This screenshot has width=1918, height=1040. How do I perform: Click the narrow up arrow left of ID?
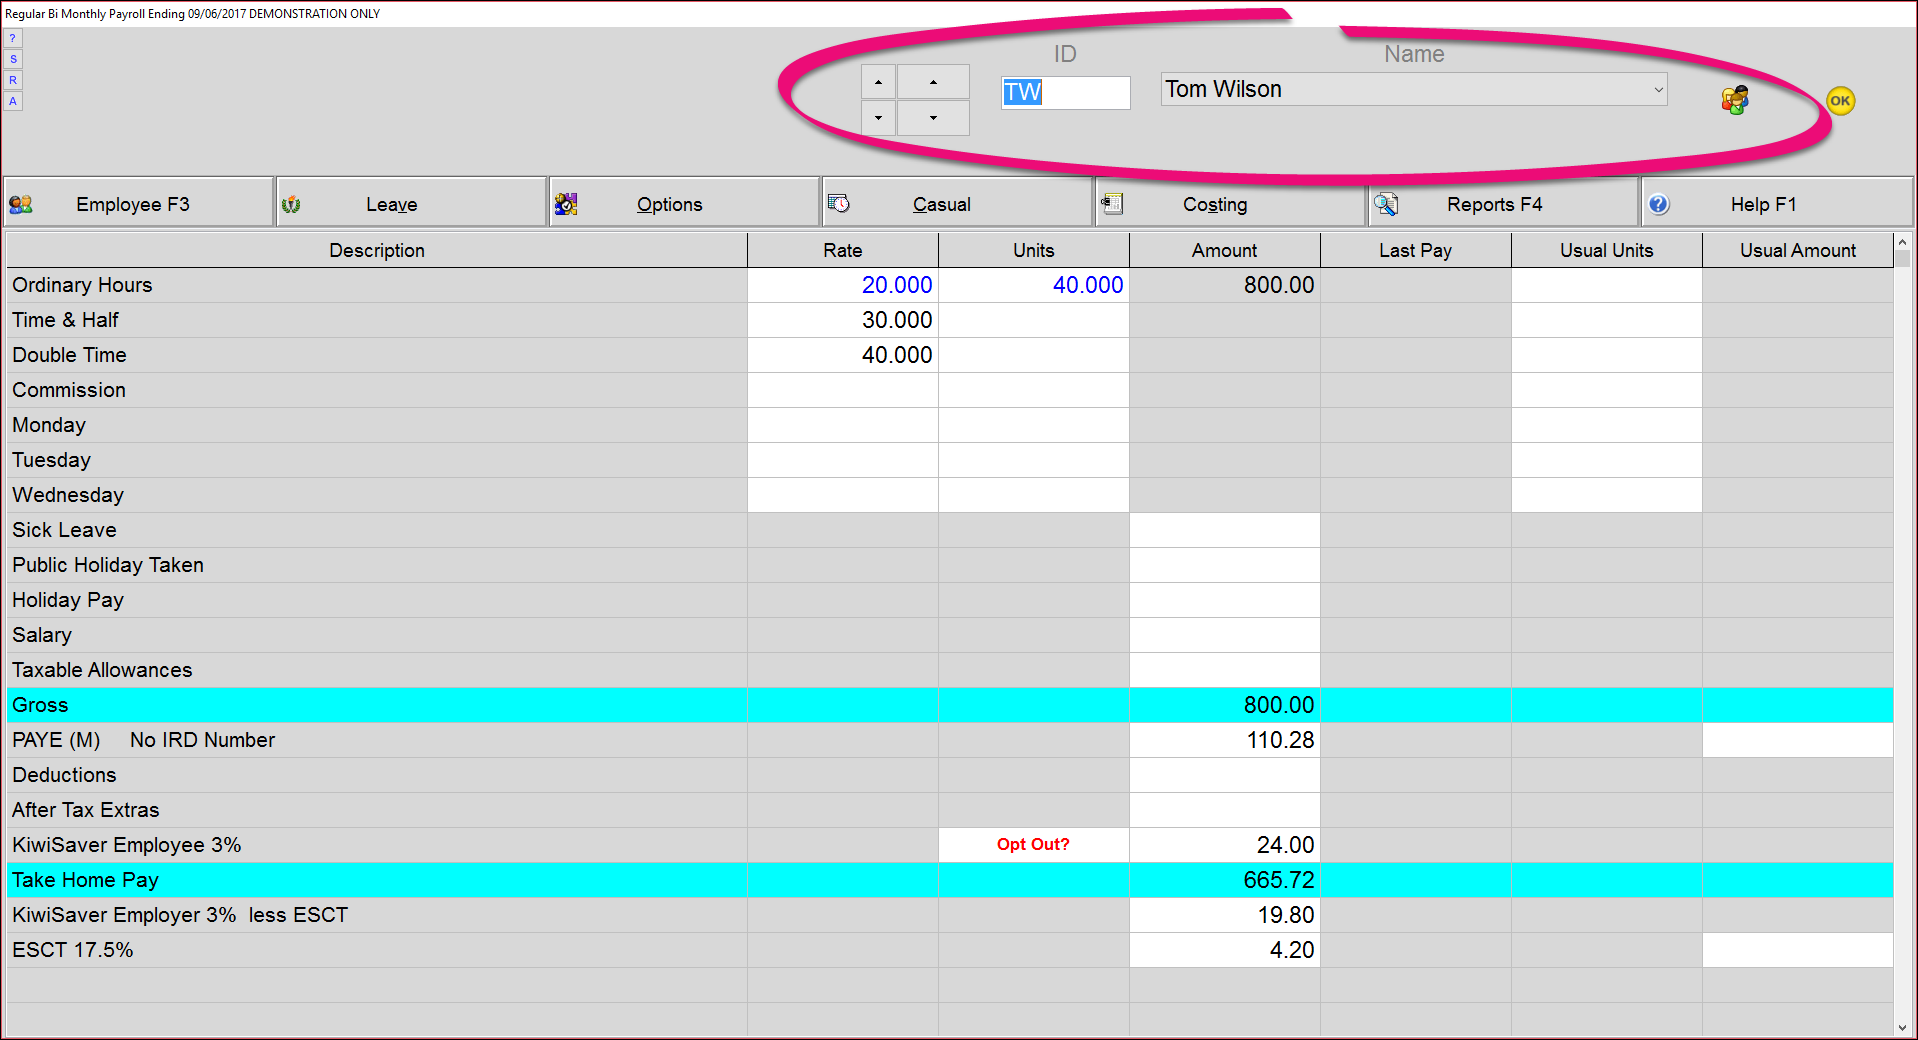click(x=878, y=82)
